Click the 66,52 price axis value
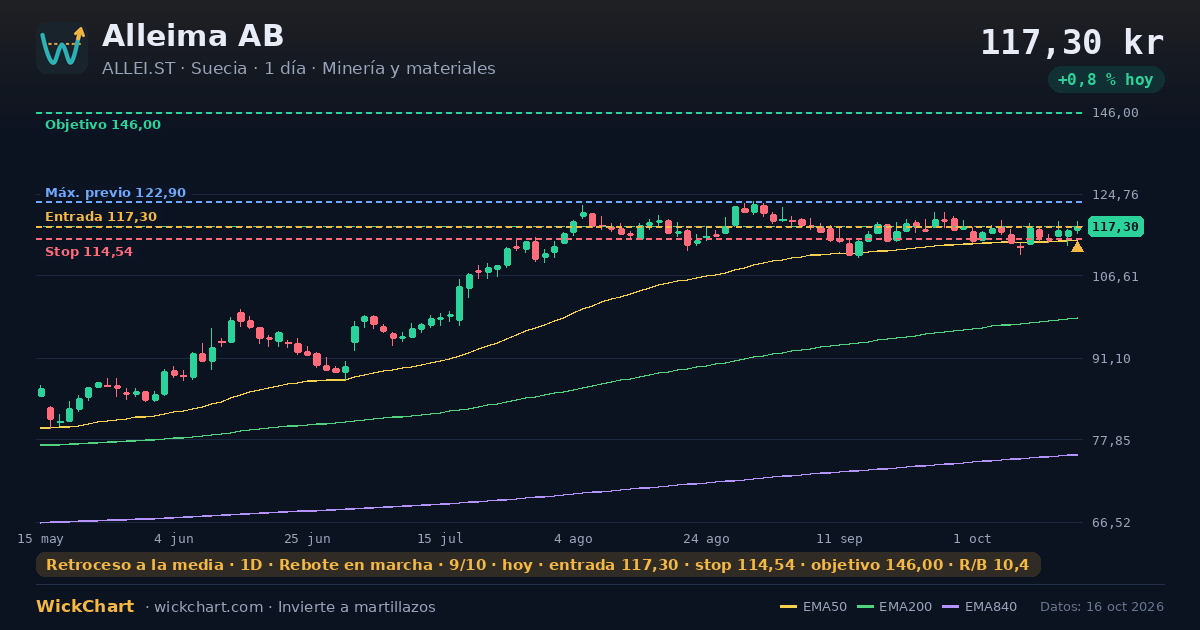1200x630 pixels. point(1111,522)
